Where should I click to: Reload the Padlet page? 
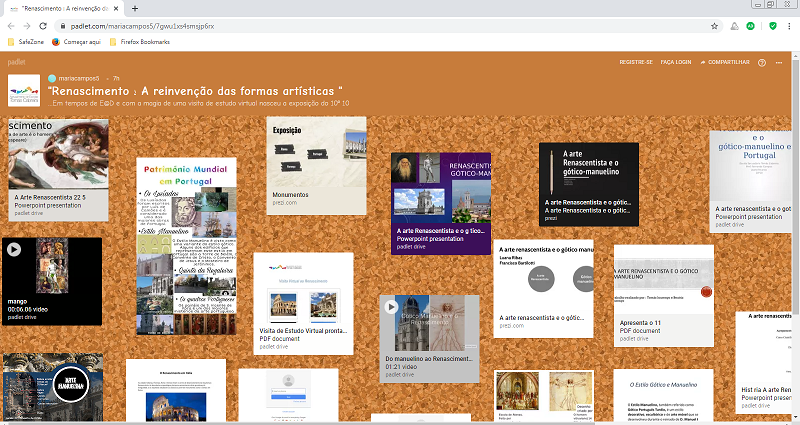pos(43,26)
